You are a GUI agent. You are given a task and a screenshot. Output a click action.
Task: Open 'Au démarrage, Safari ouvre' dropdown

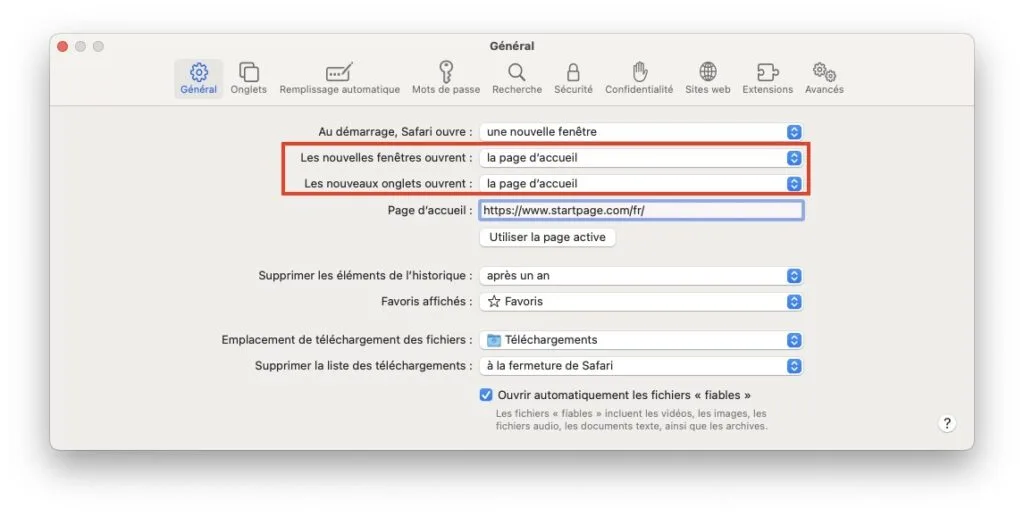(x=641, y=132)
